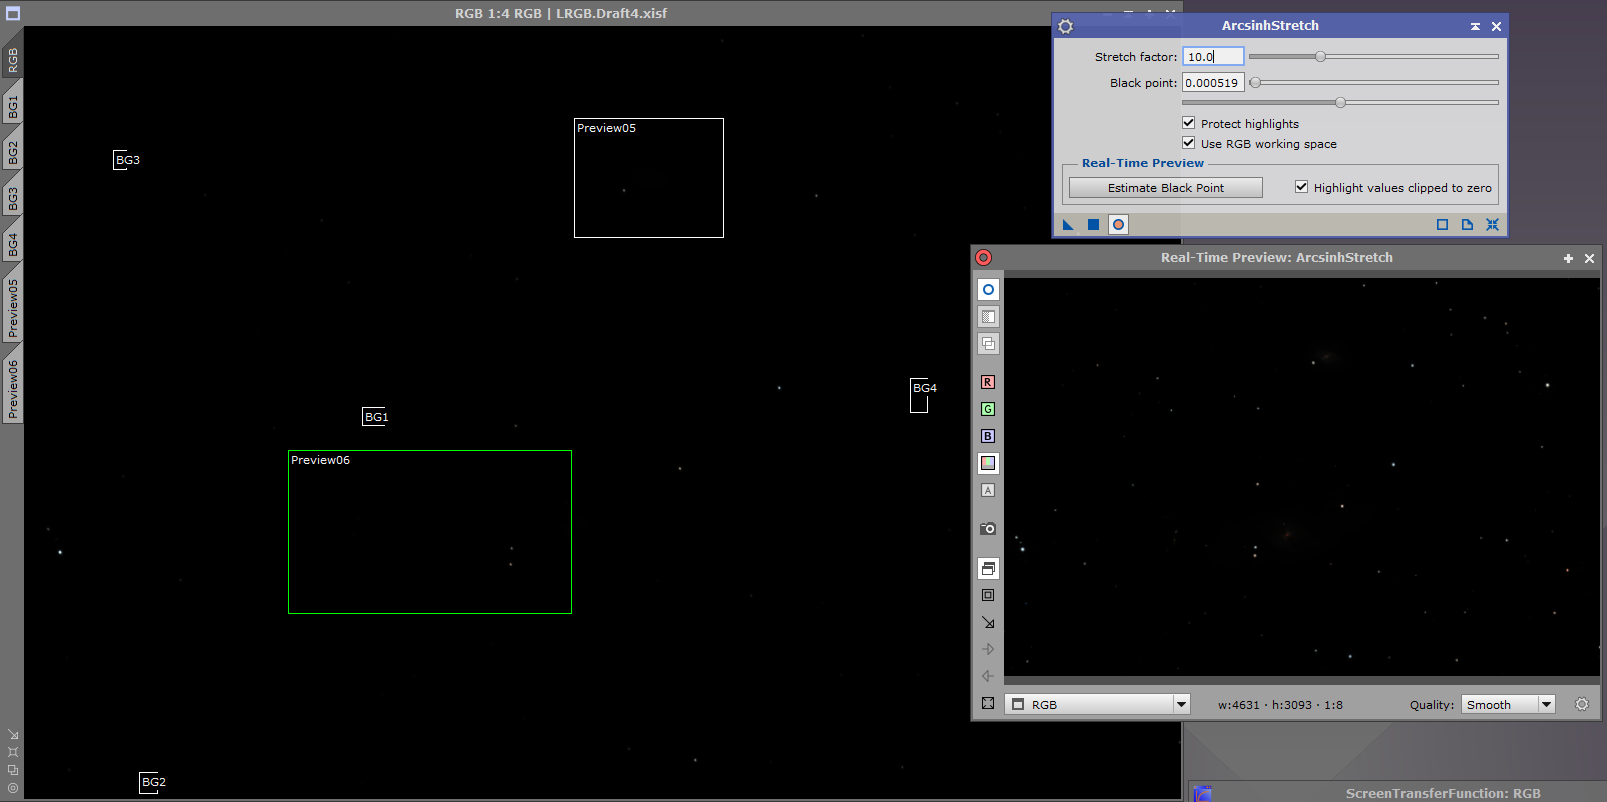
Task: Toggle the Real-Time Preview circle icon
Action: pos(1119,225)
